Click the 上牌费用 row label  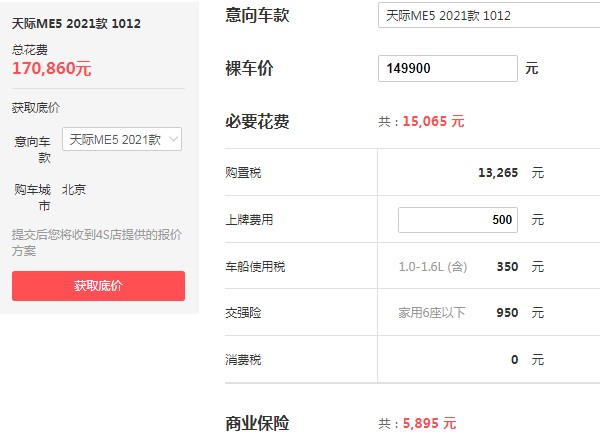pyautogui.click(x=249, y=220)
